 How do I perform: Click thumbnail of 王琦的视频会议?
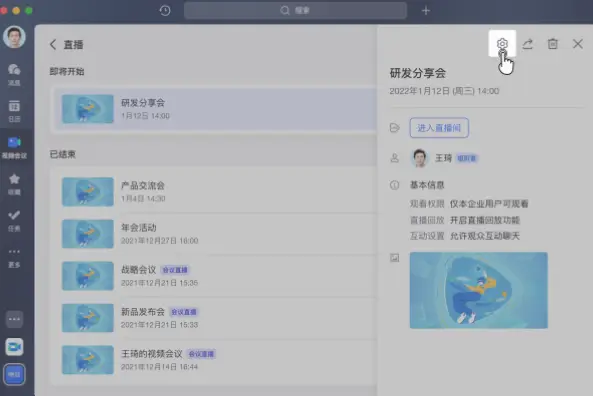(x=88, y=360)
